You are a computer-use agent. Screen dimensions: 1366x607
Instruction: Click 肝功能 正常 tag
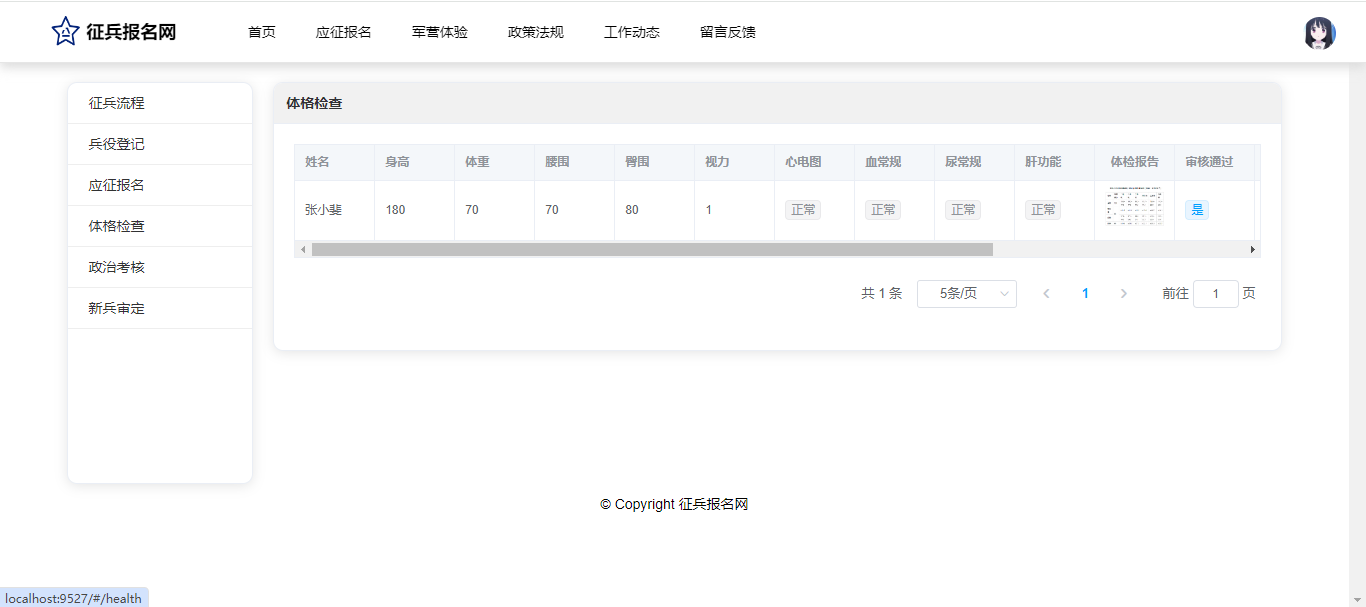click(1043, 210)
